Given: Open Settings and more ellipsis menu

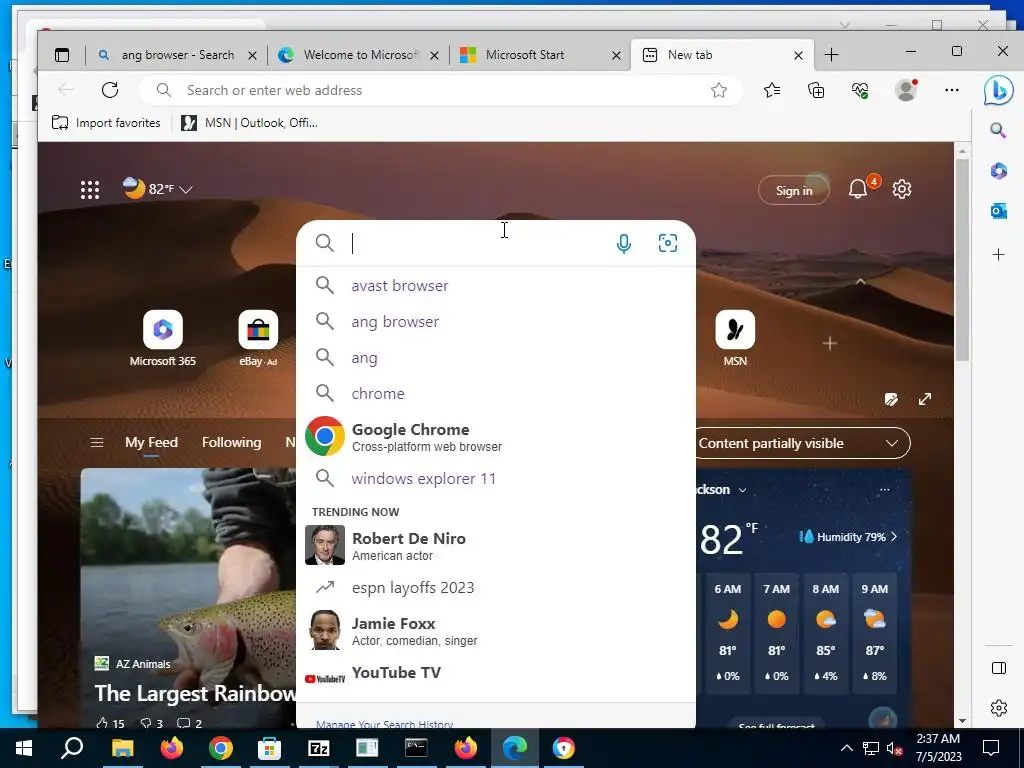Looking at the screenshot, I should coord(952,90).
